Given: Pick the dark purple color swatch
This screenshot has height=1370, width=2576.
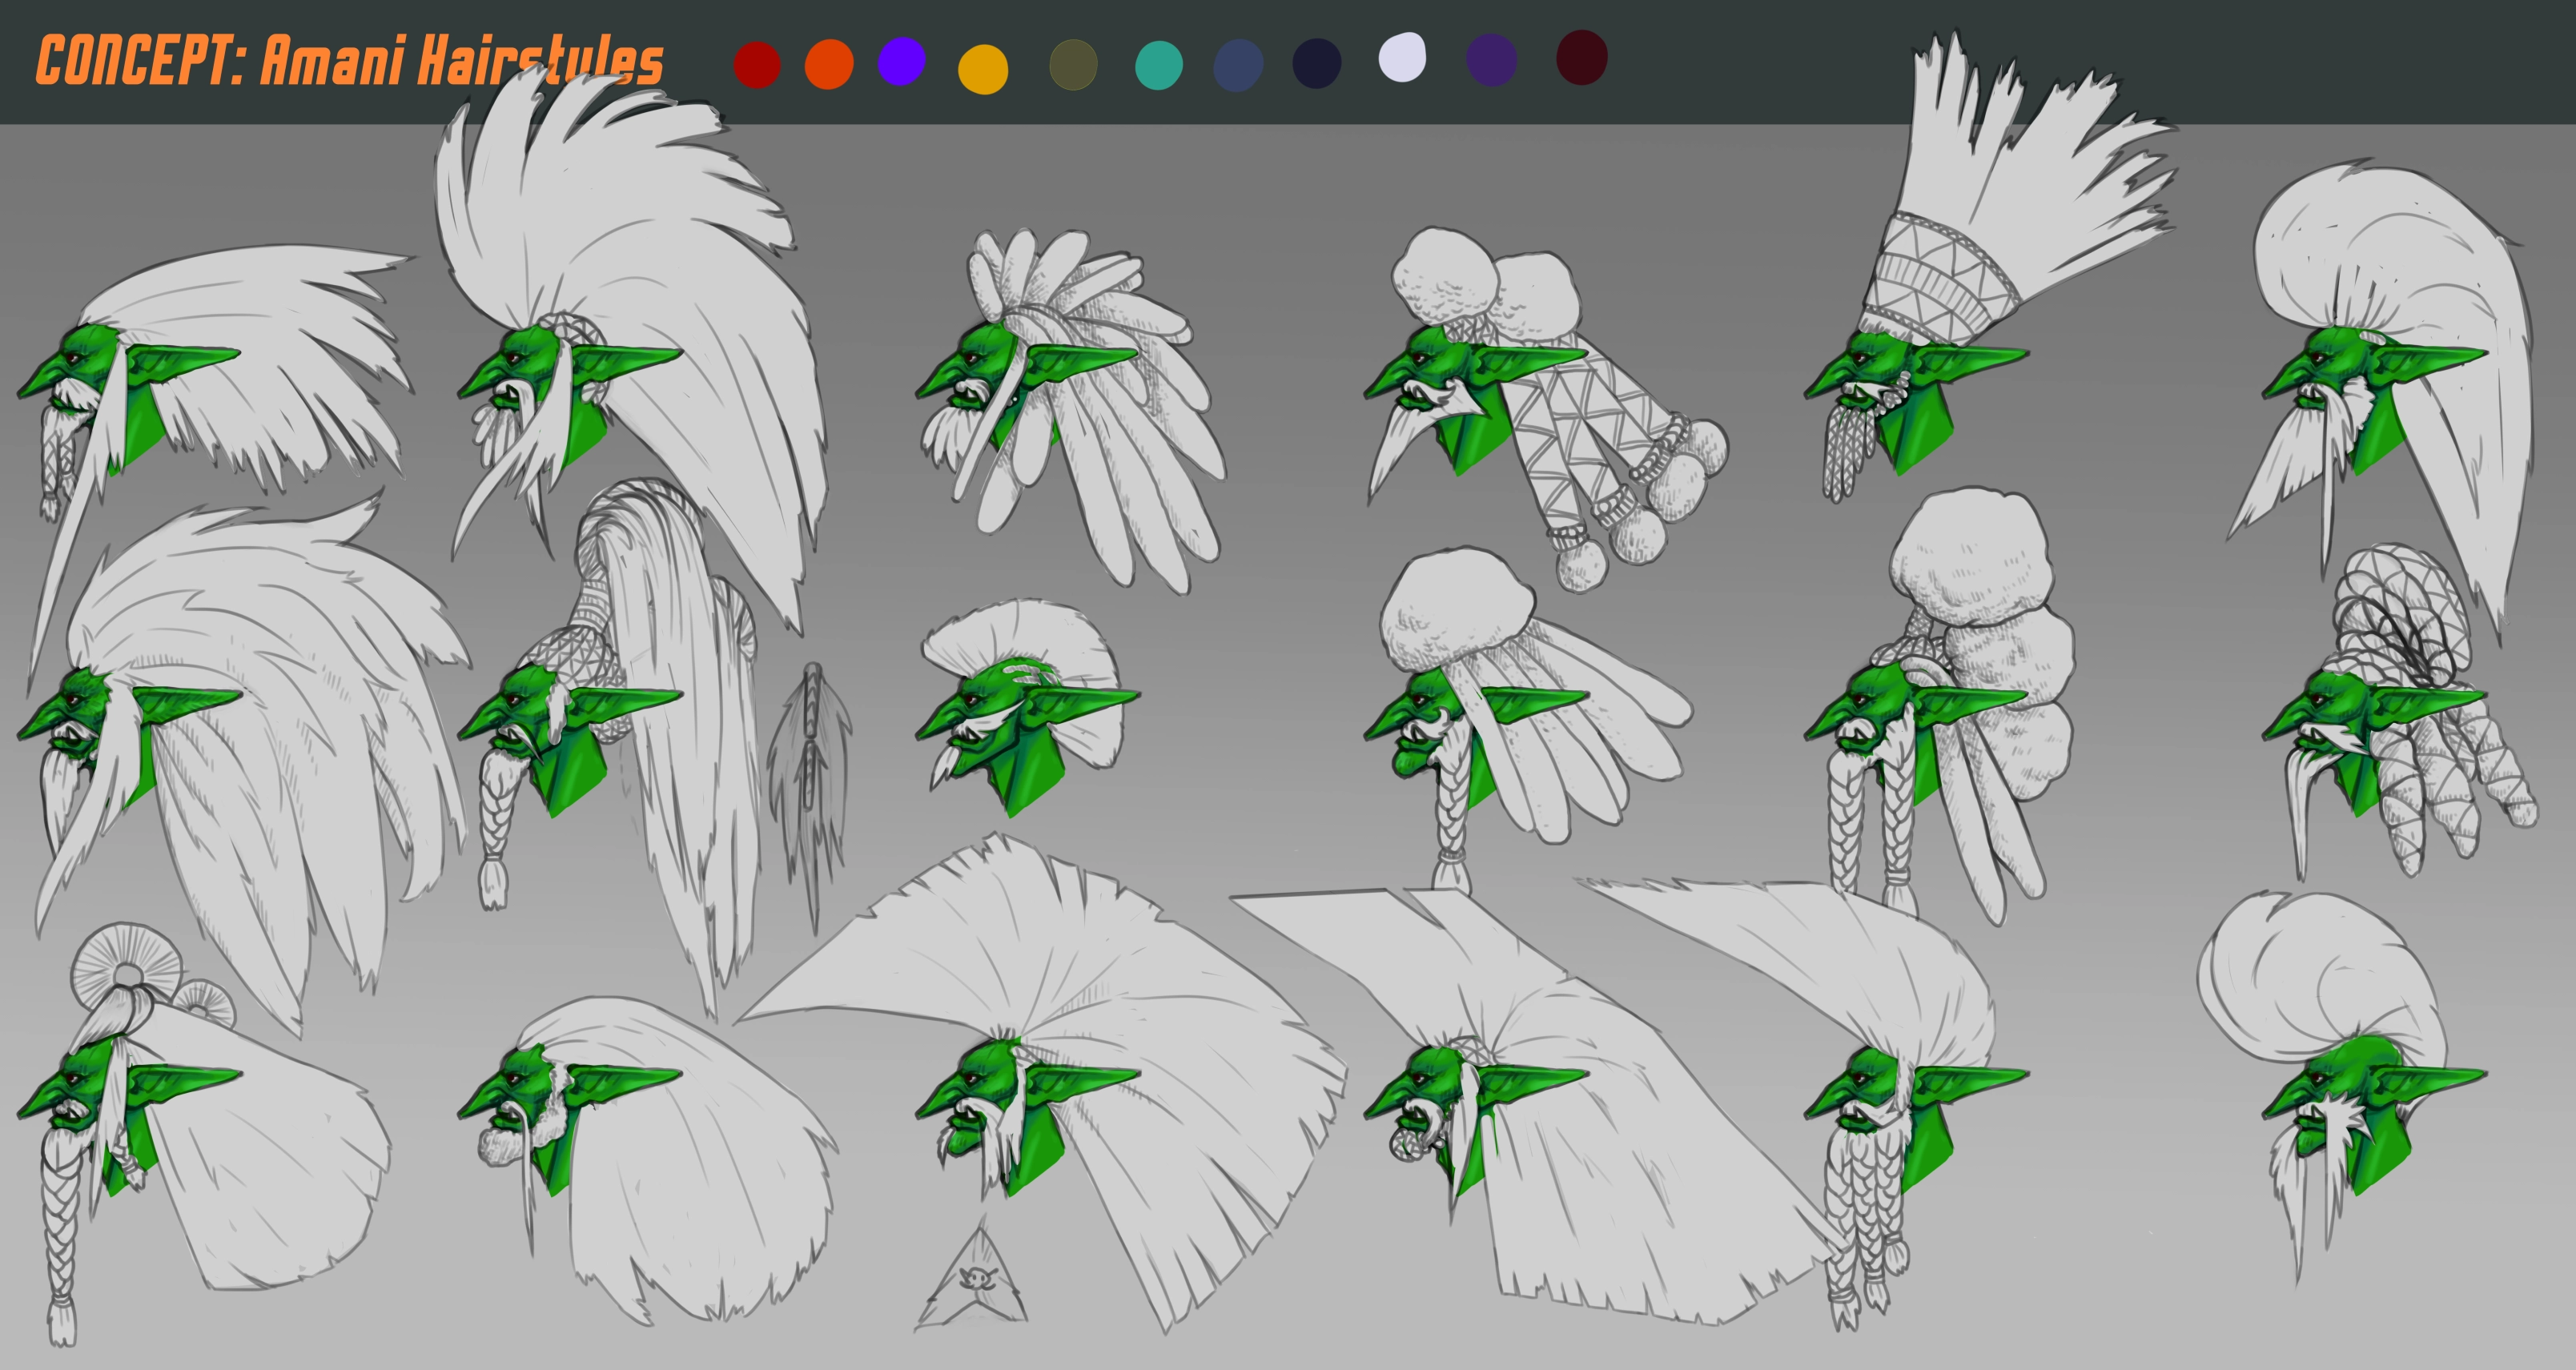Looking at the screenshot, I should click(1491, 60).
